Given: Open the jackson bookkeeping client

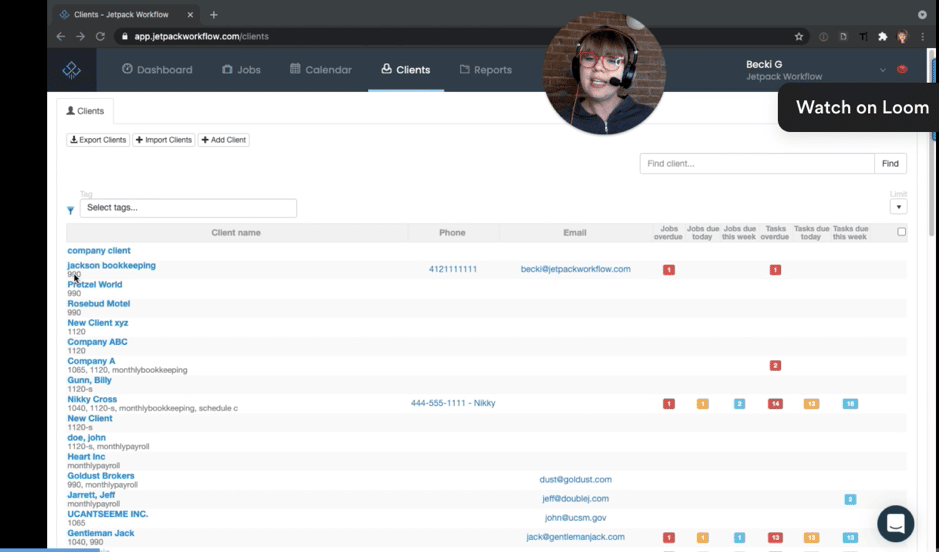Looking at the screenshot, I should [111, 265].
